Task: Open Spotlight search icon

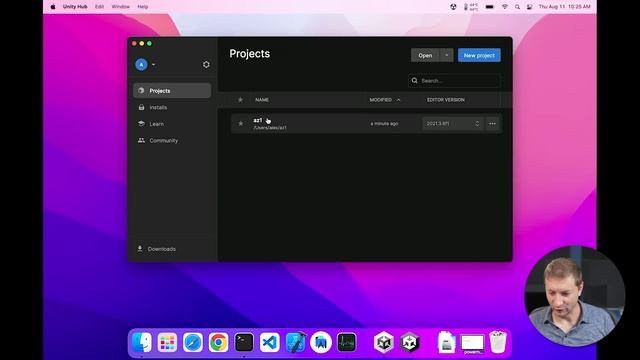Action: pos(517,7)
